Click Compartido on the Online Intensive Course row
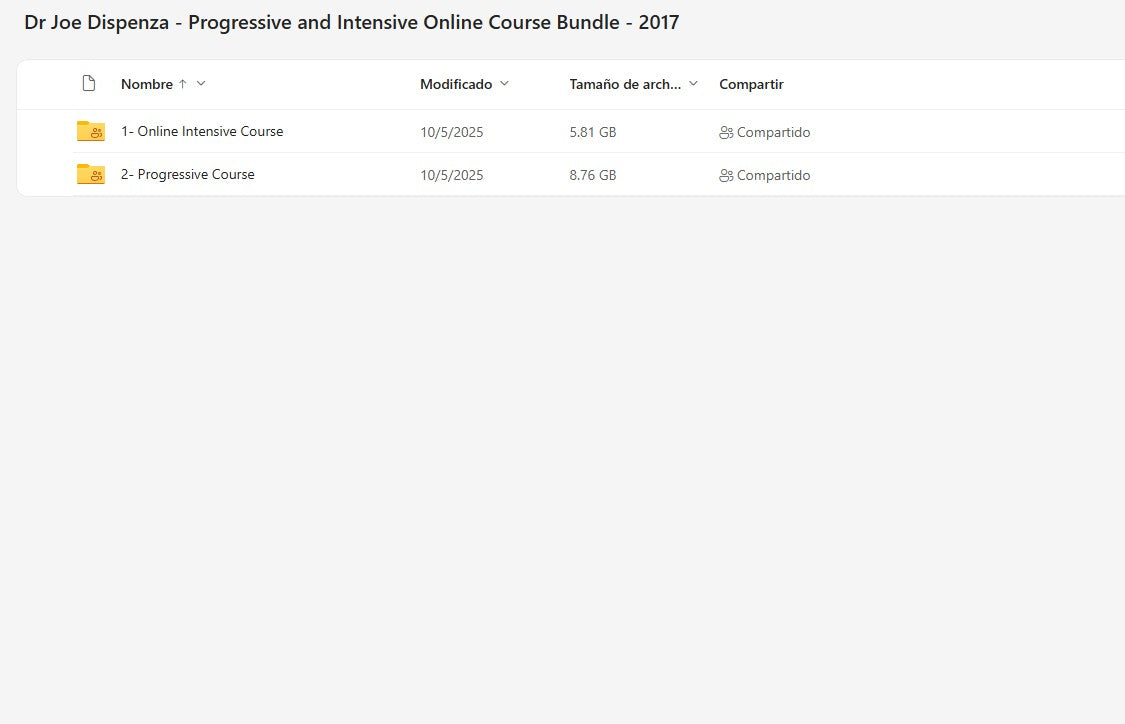The image size is (1125, 724). click(x=773, y=132)
